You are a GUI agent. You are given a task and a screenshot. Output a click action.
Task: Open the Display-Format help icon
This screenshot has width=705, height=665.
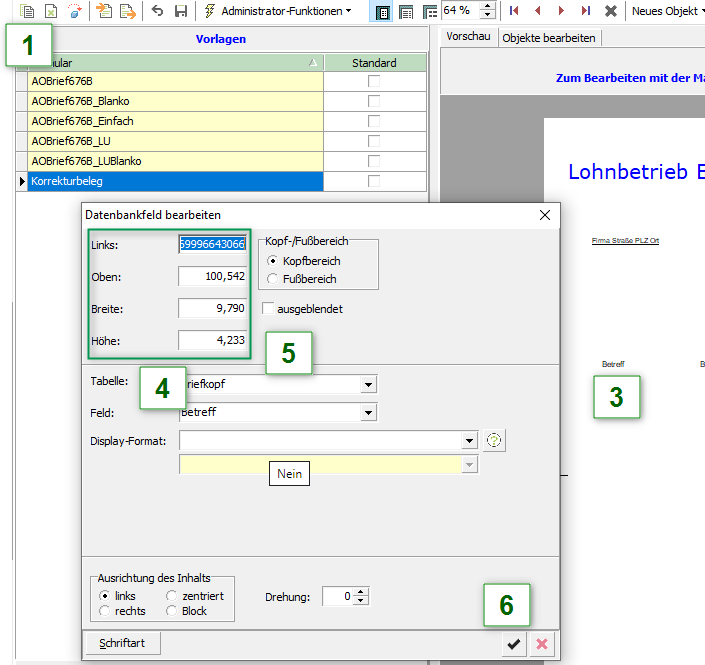pyautogui.click(x=492, y=440)
